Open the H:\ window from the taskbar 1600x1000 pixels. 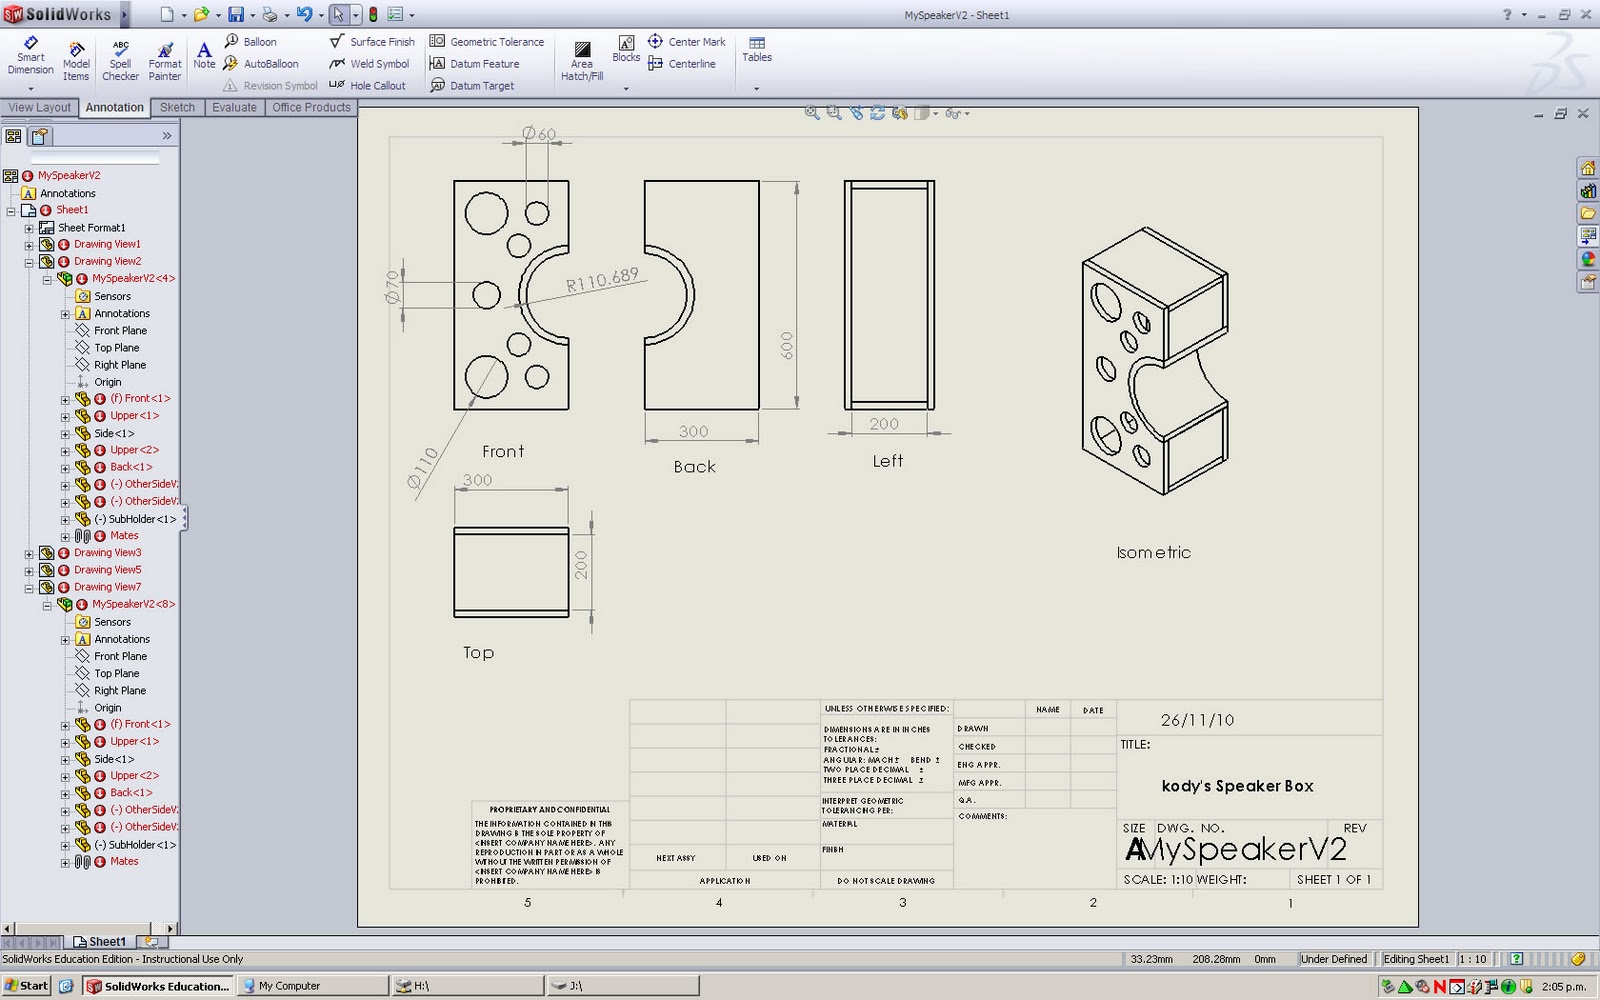[467, 986]
